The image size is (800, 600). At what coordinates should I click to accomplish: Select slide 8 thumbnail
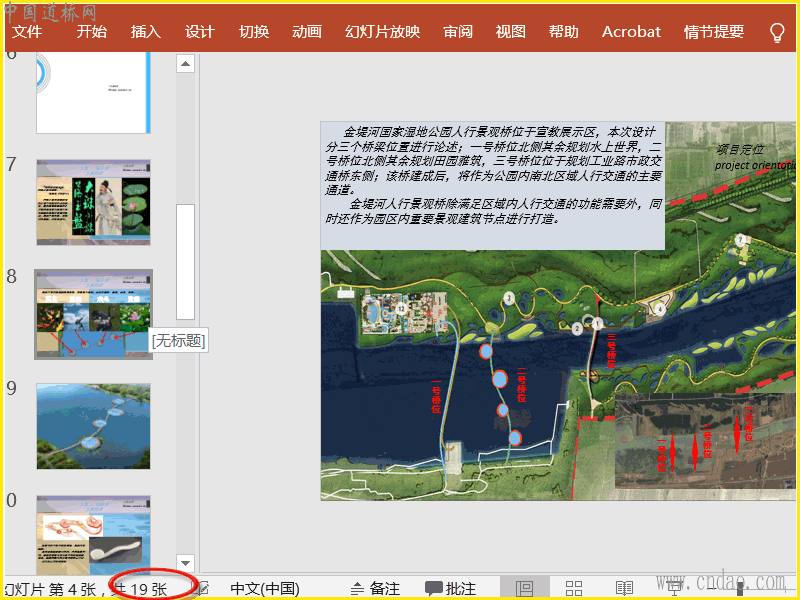pyautogui.click(x=93, y=314)
